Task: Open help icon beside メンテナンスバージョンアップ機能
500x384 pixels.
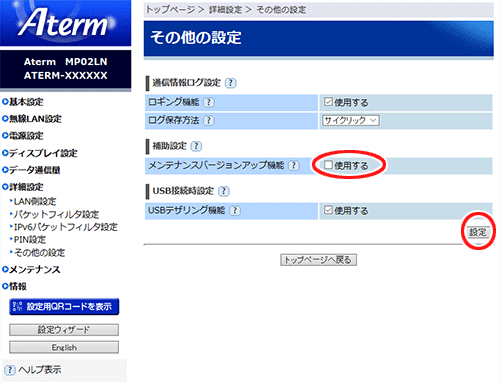Action: click(294, 165)
